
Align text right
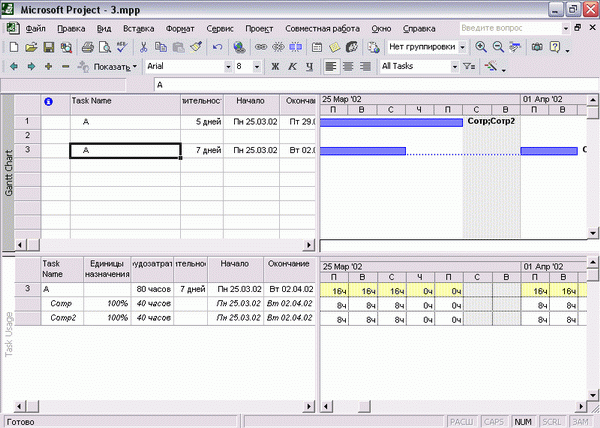pos(365,67)
